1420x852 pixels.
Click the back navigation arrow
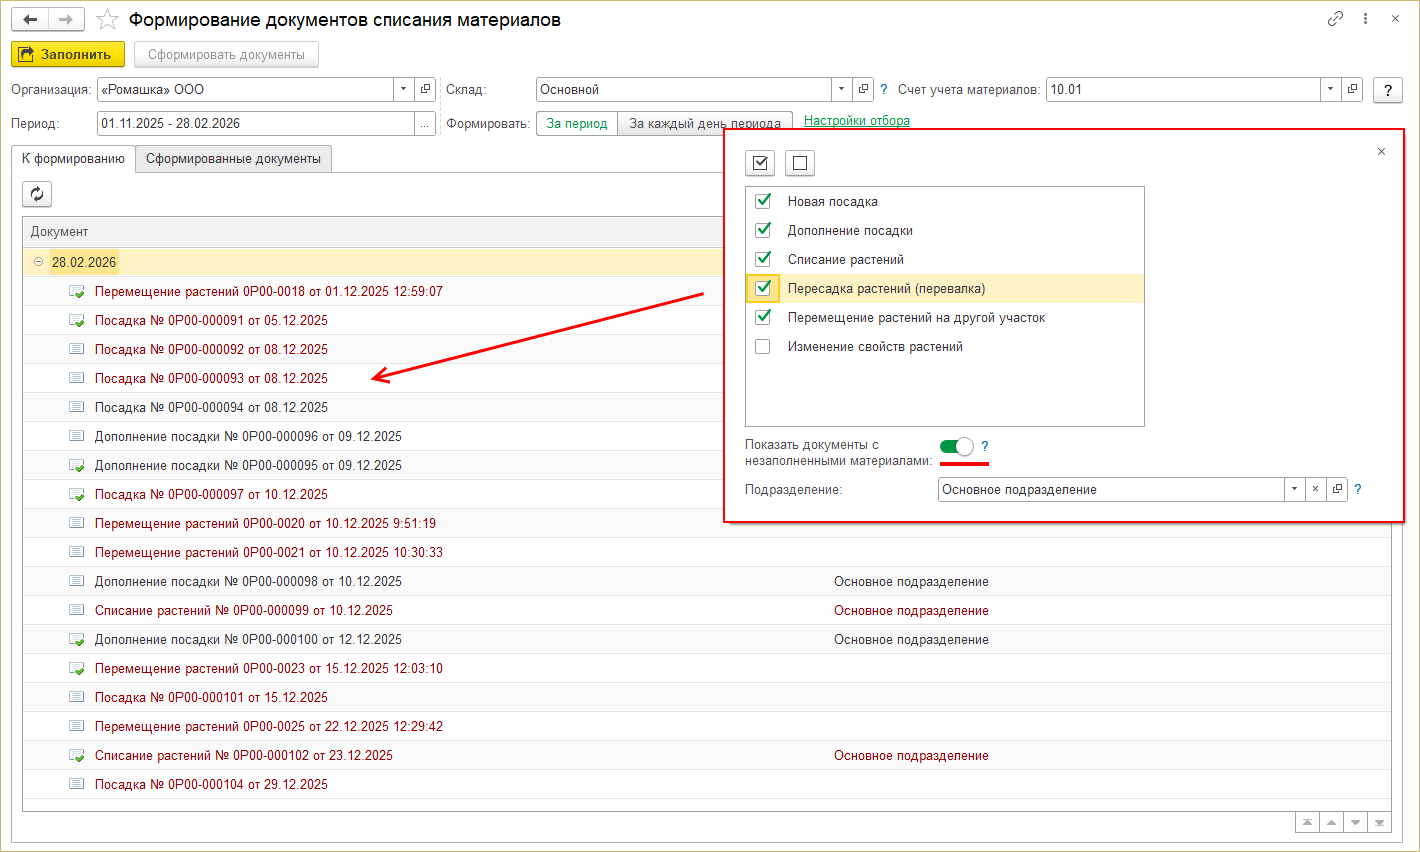point(30,20)
